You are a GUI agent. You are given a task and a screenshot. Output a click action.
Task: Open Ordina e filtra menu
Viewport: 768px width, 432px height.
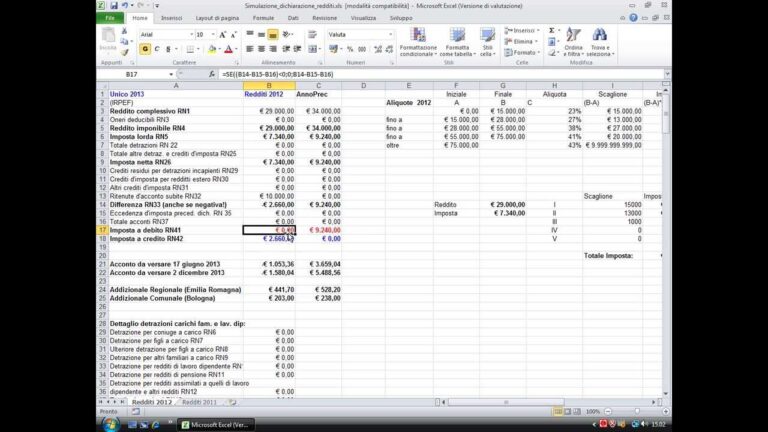pyautogui.click(x=573, y=43)
